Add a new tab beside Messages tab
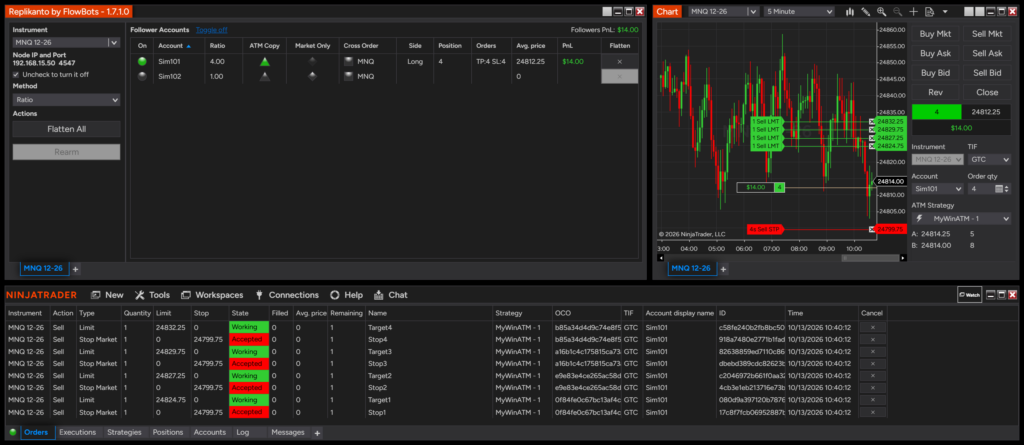This screenshot has height=445, width=1024. [317, 433]
